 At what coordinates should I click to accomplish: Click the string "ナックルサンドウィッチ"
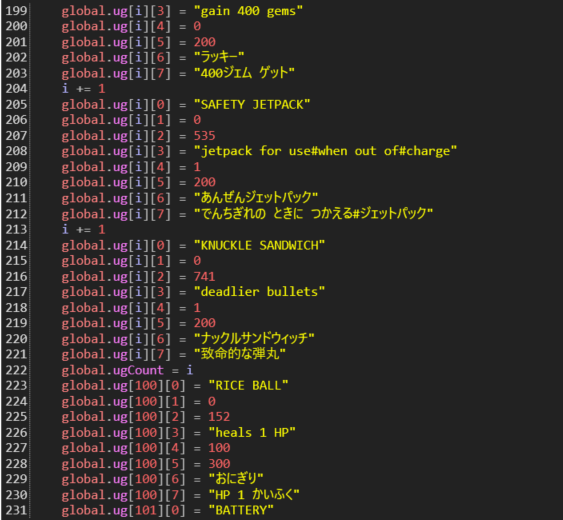254,339
